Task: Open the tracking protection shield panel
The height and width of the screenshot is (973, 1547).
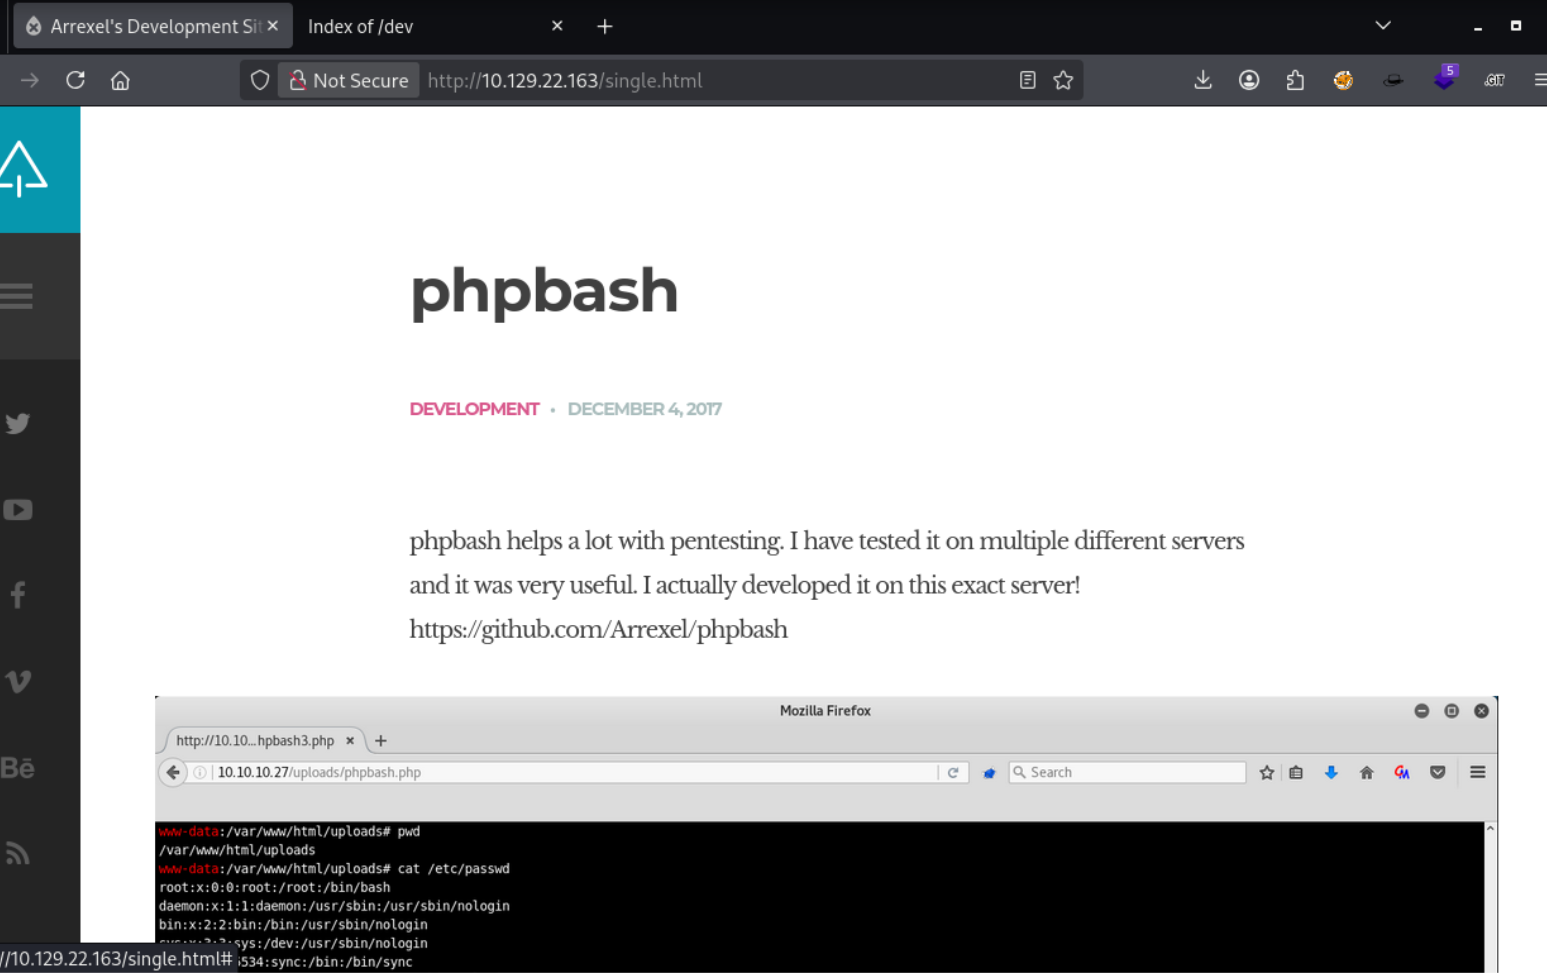Action: (x=260, y=80)
